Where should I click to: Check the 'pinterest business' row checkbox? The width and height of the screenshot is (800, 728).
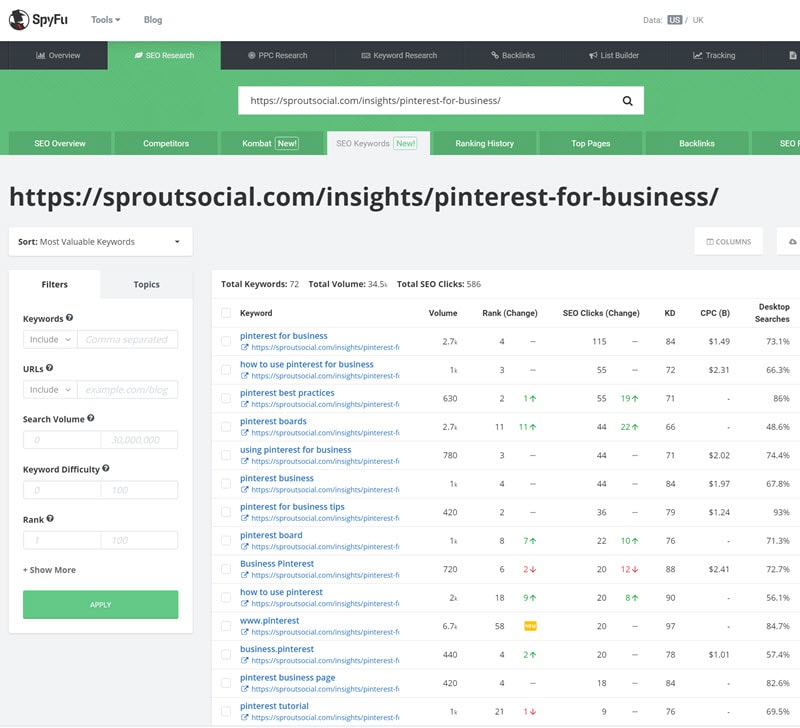coord(226,484)
